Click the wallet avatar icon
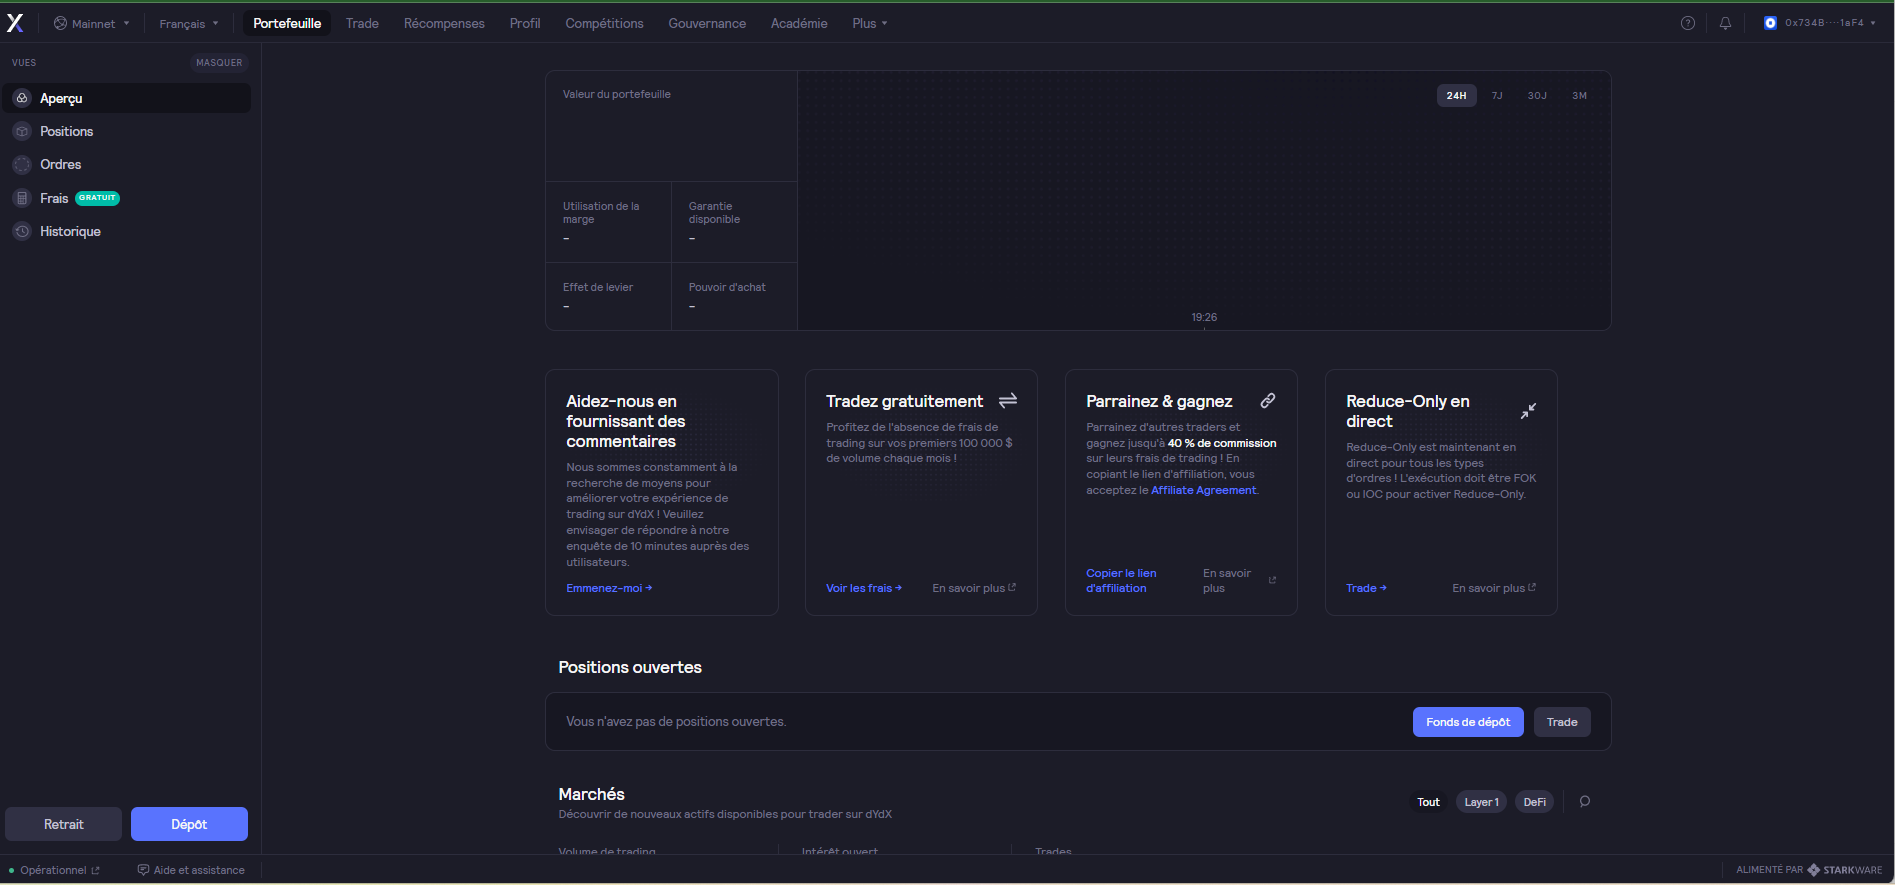Screen dimensions: 1895x885 click(x=1770, y=23)
